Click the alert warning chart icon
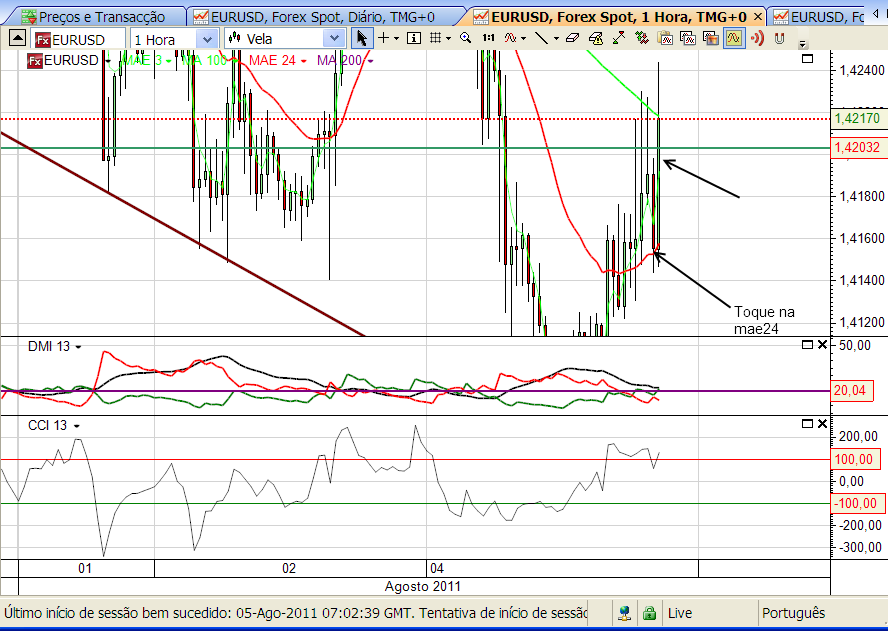Viewport: 888px width, 631px height. pyautogui.click(x=595, y=39)
